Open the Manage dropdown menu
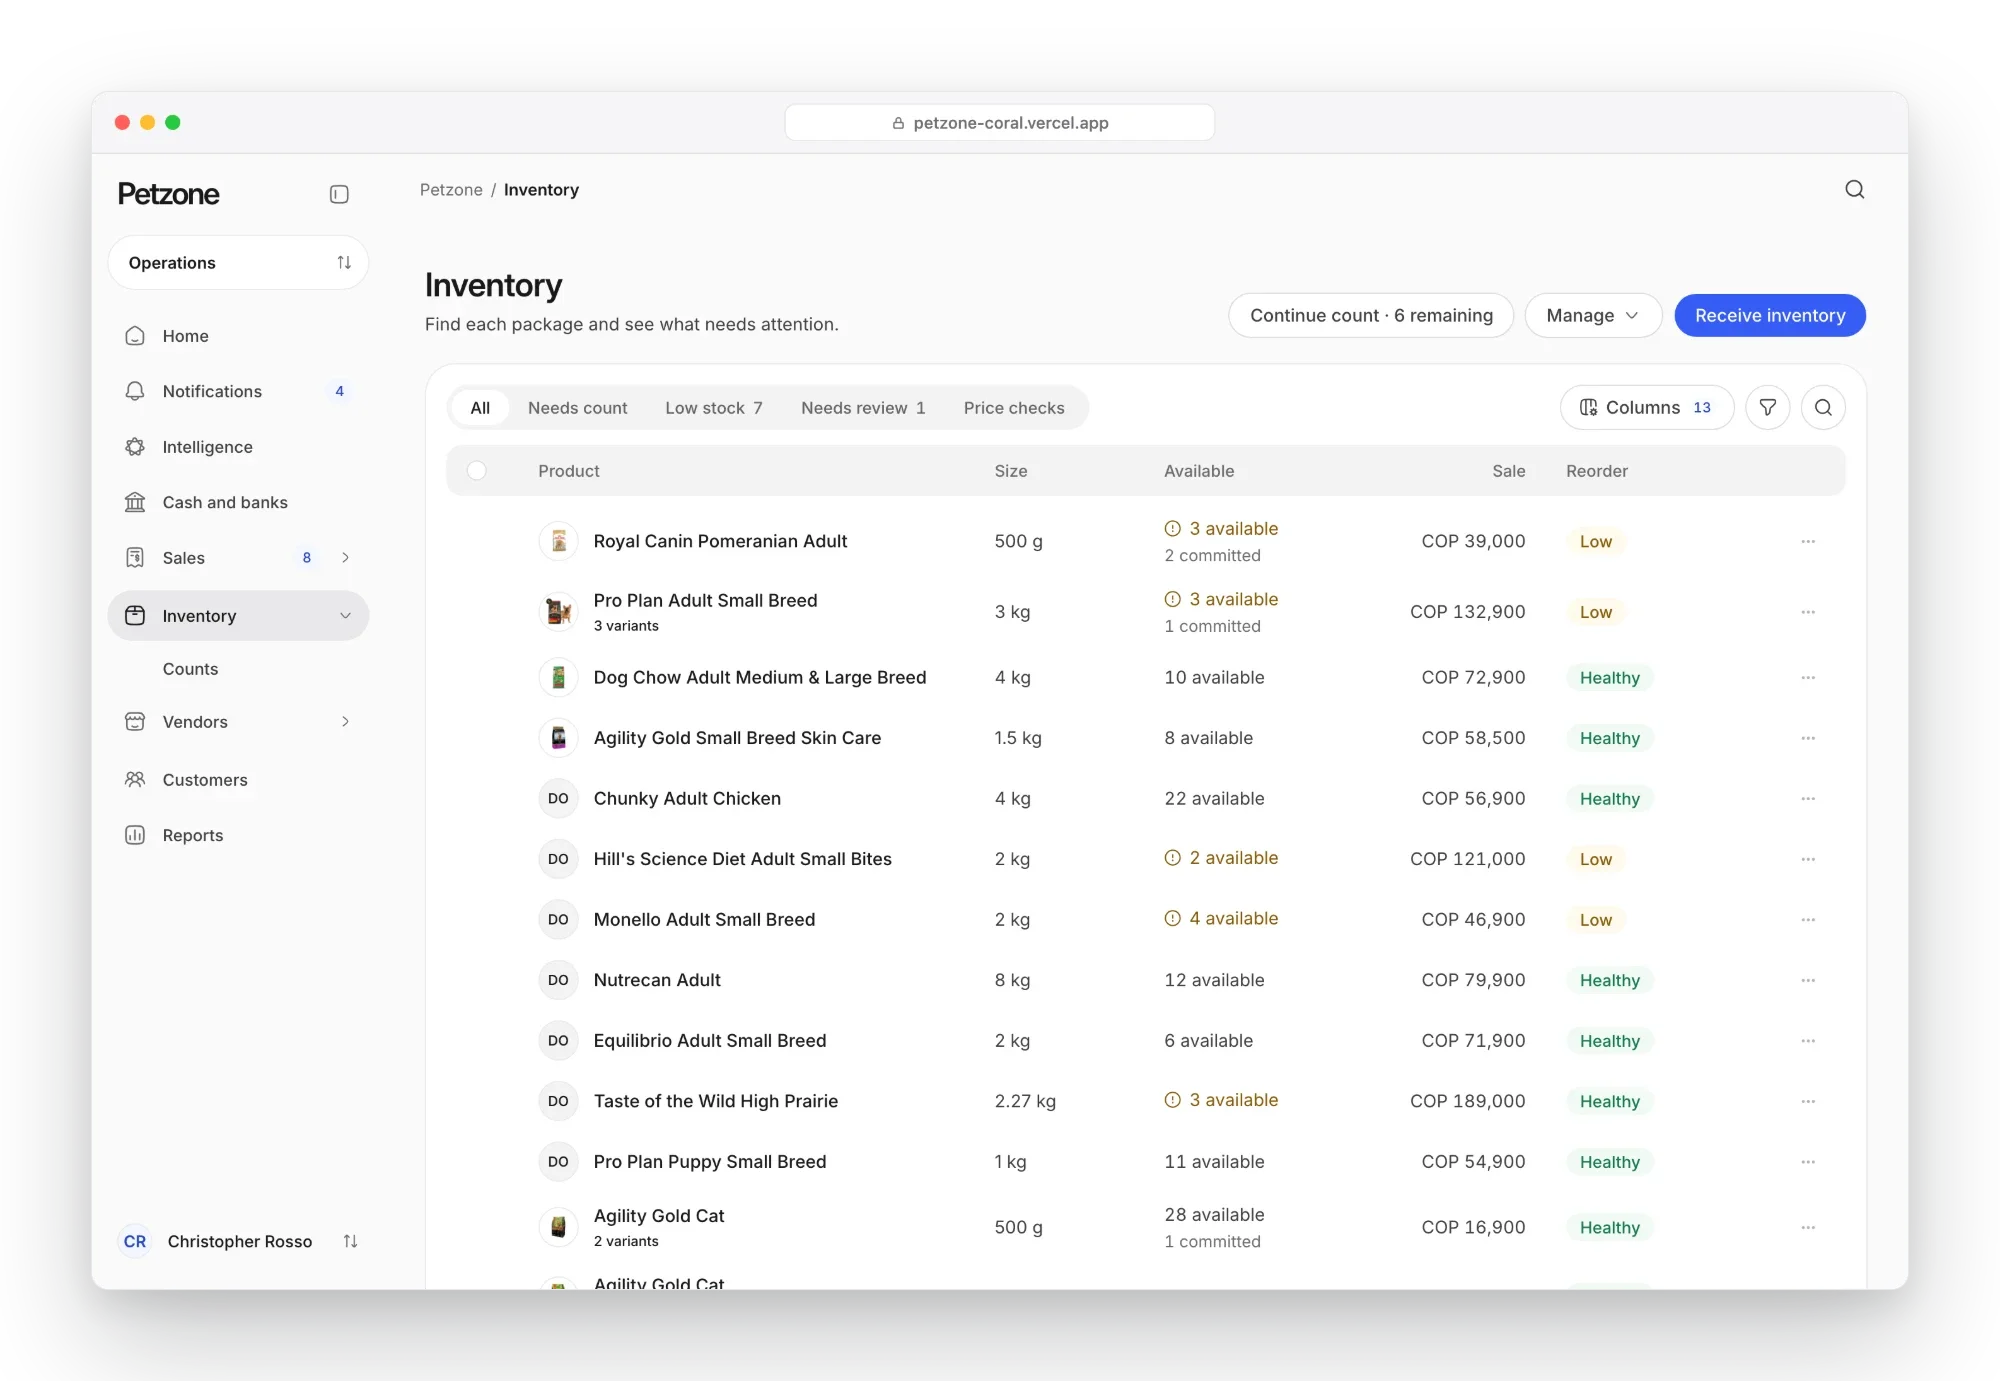Image resolution: width=2000 pixels, height=1381 pixels. (x=1593, y=316)
